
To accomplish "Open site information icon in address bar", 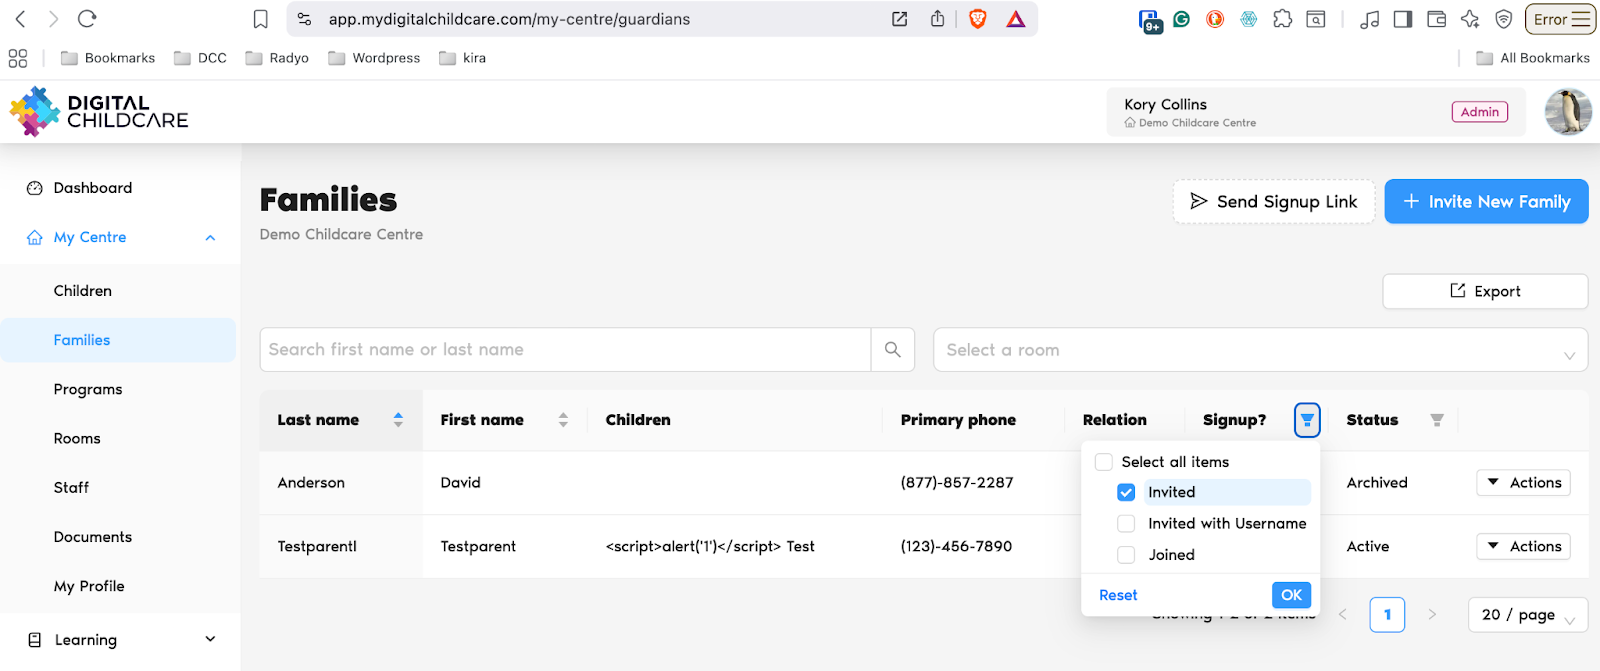I will point(305,19).
